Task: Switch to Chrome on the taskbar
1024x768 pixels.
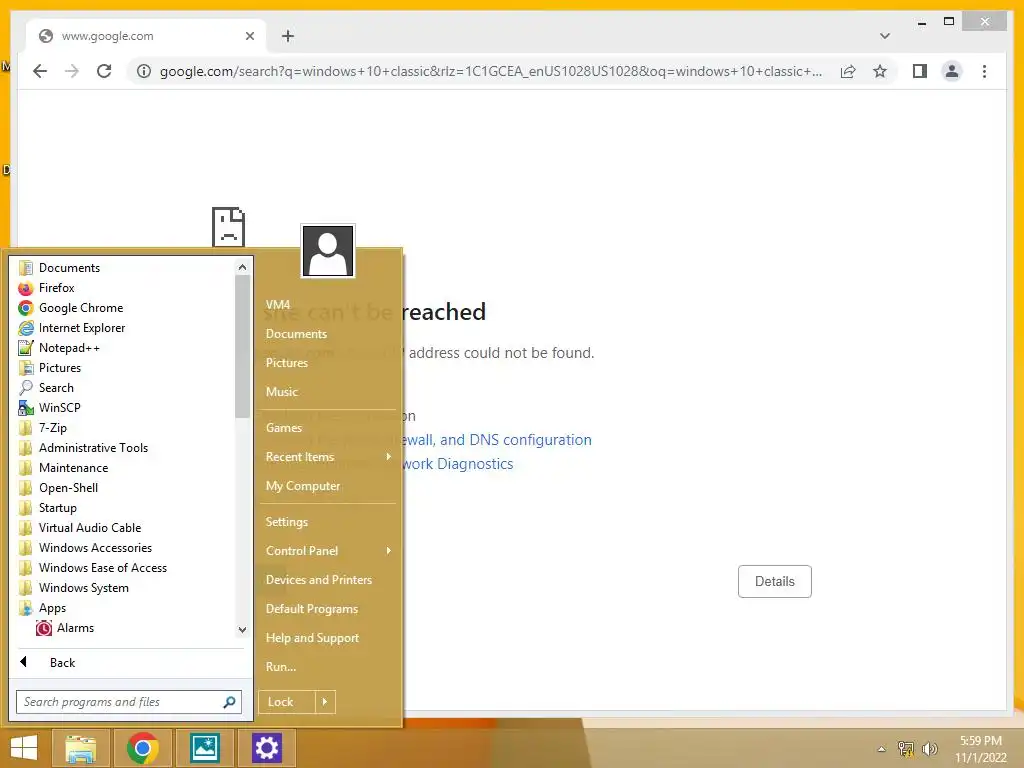Action: (x=142, y=748)
